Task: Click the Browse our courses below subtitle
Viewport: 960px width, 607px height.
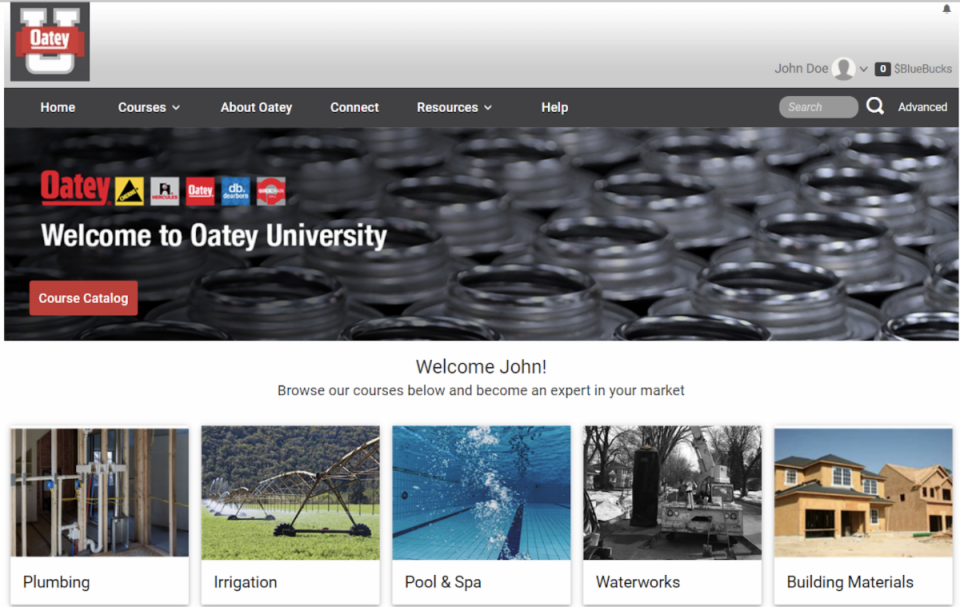Action: click(x=481, y=391)
